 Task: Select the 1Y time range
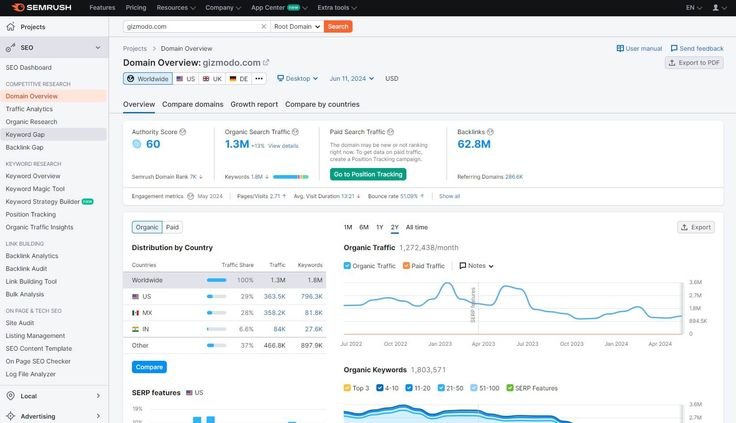(x=380, y=227)
